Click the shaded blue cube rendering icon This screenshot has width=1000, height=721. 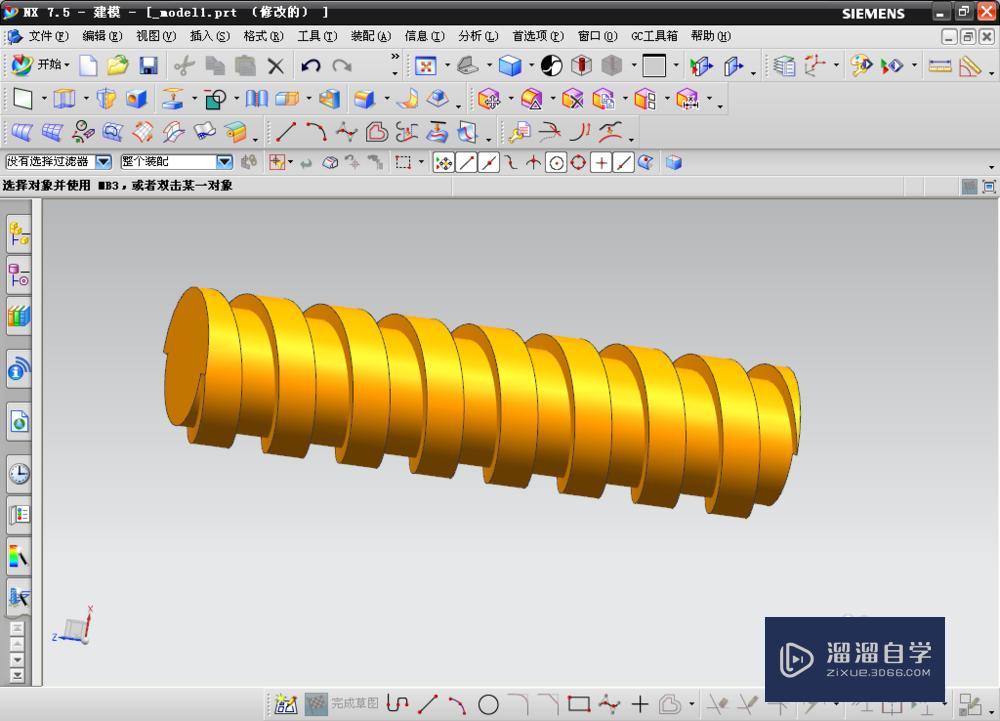(x=510, y=65)
